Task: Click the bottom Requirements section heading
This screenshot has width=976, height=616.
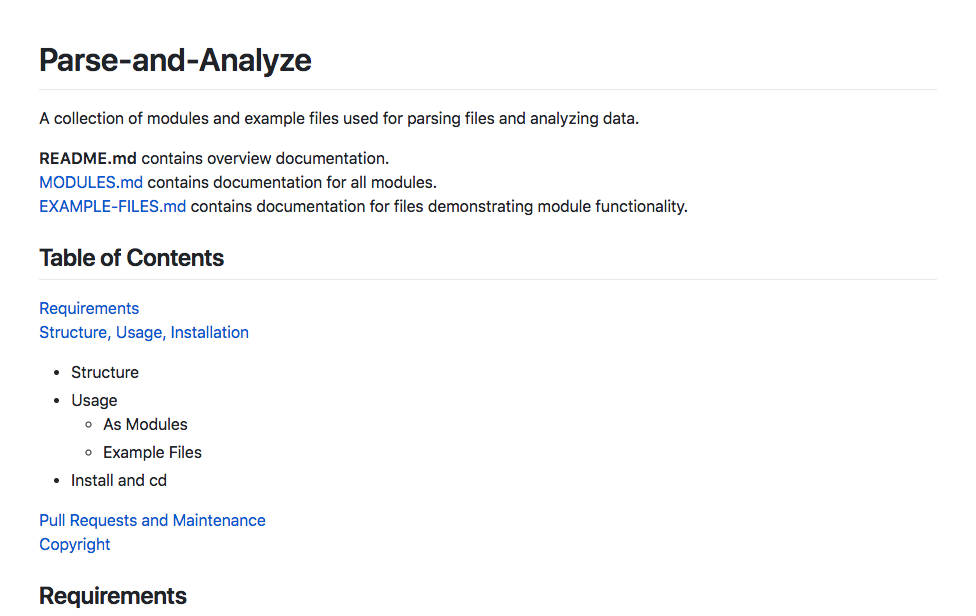Action: [x=113, y=596]
